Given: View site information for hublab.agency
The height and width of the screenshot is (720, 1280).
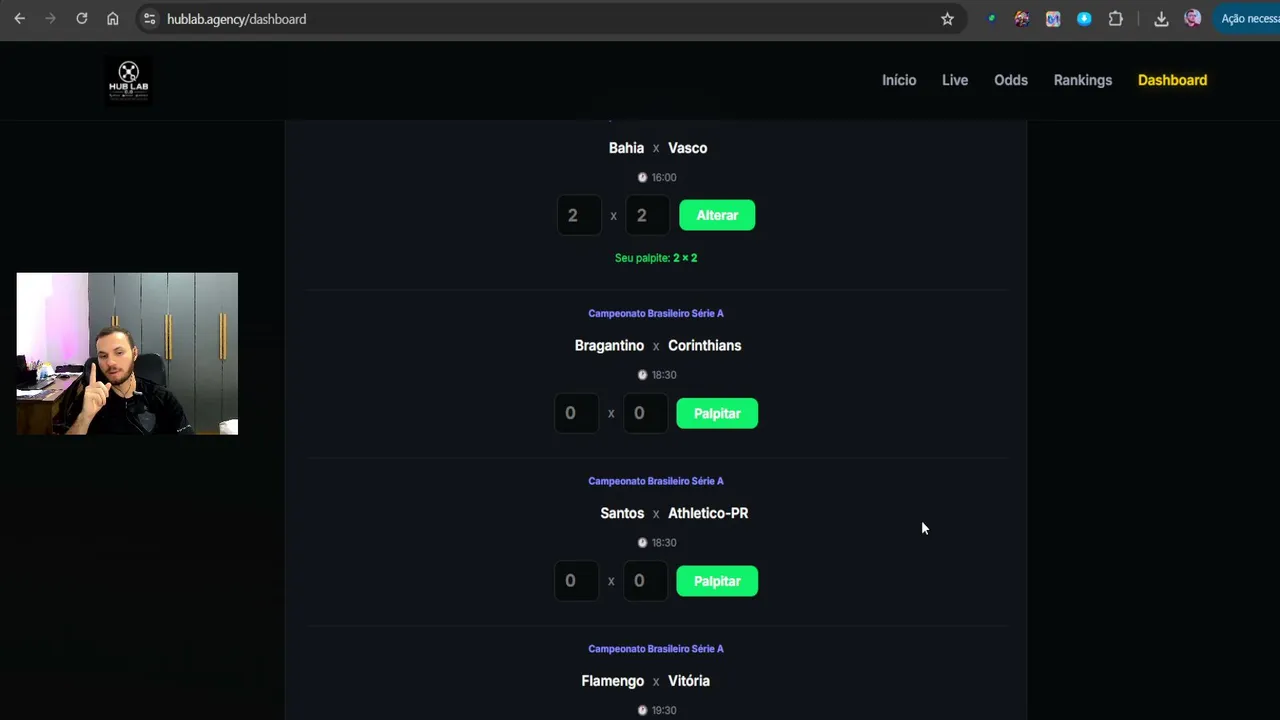Looking at the screenshot, I should (150, 19).
